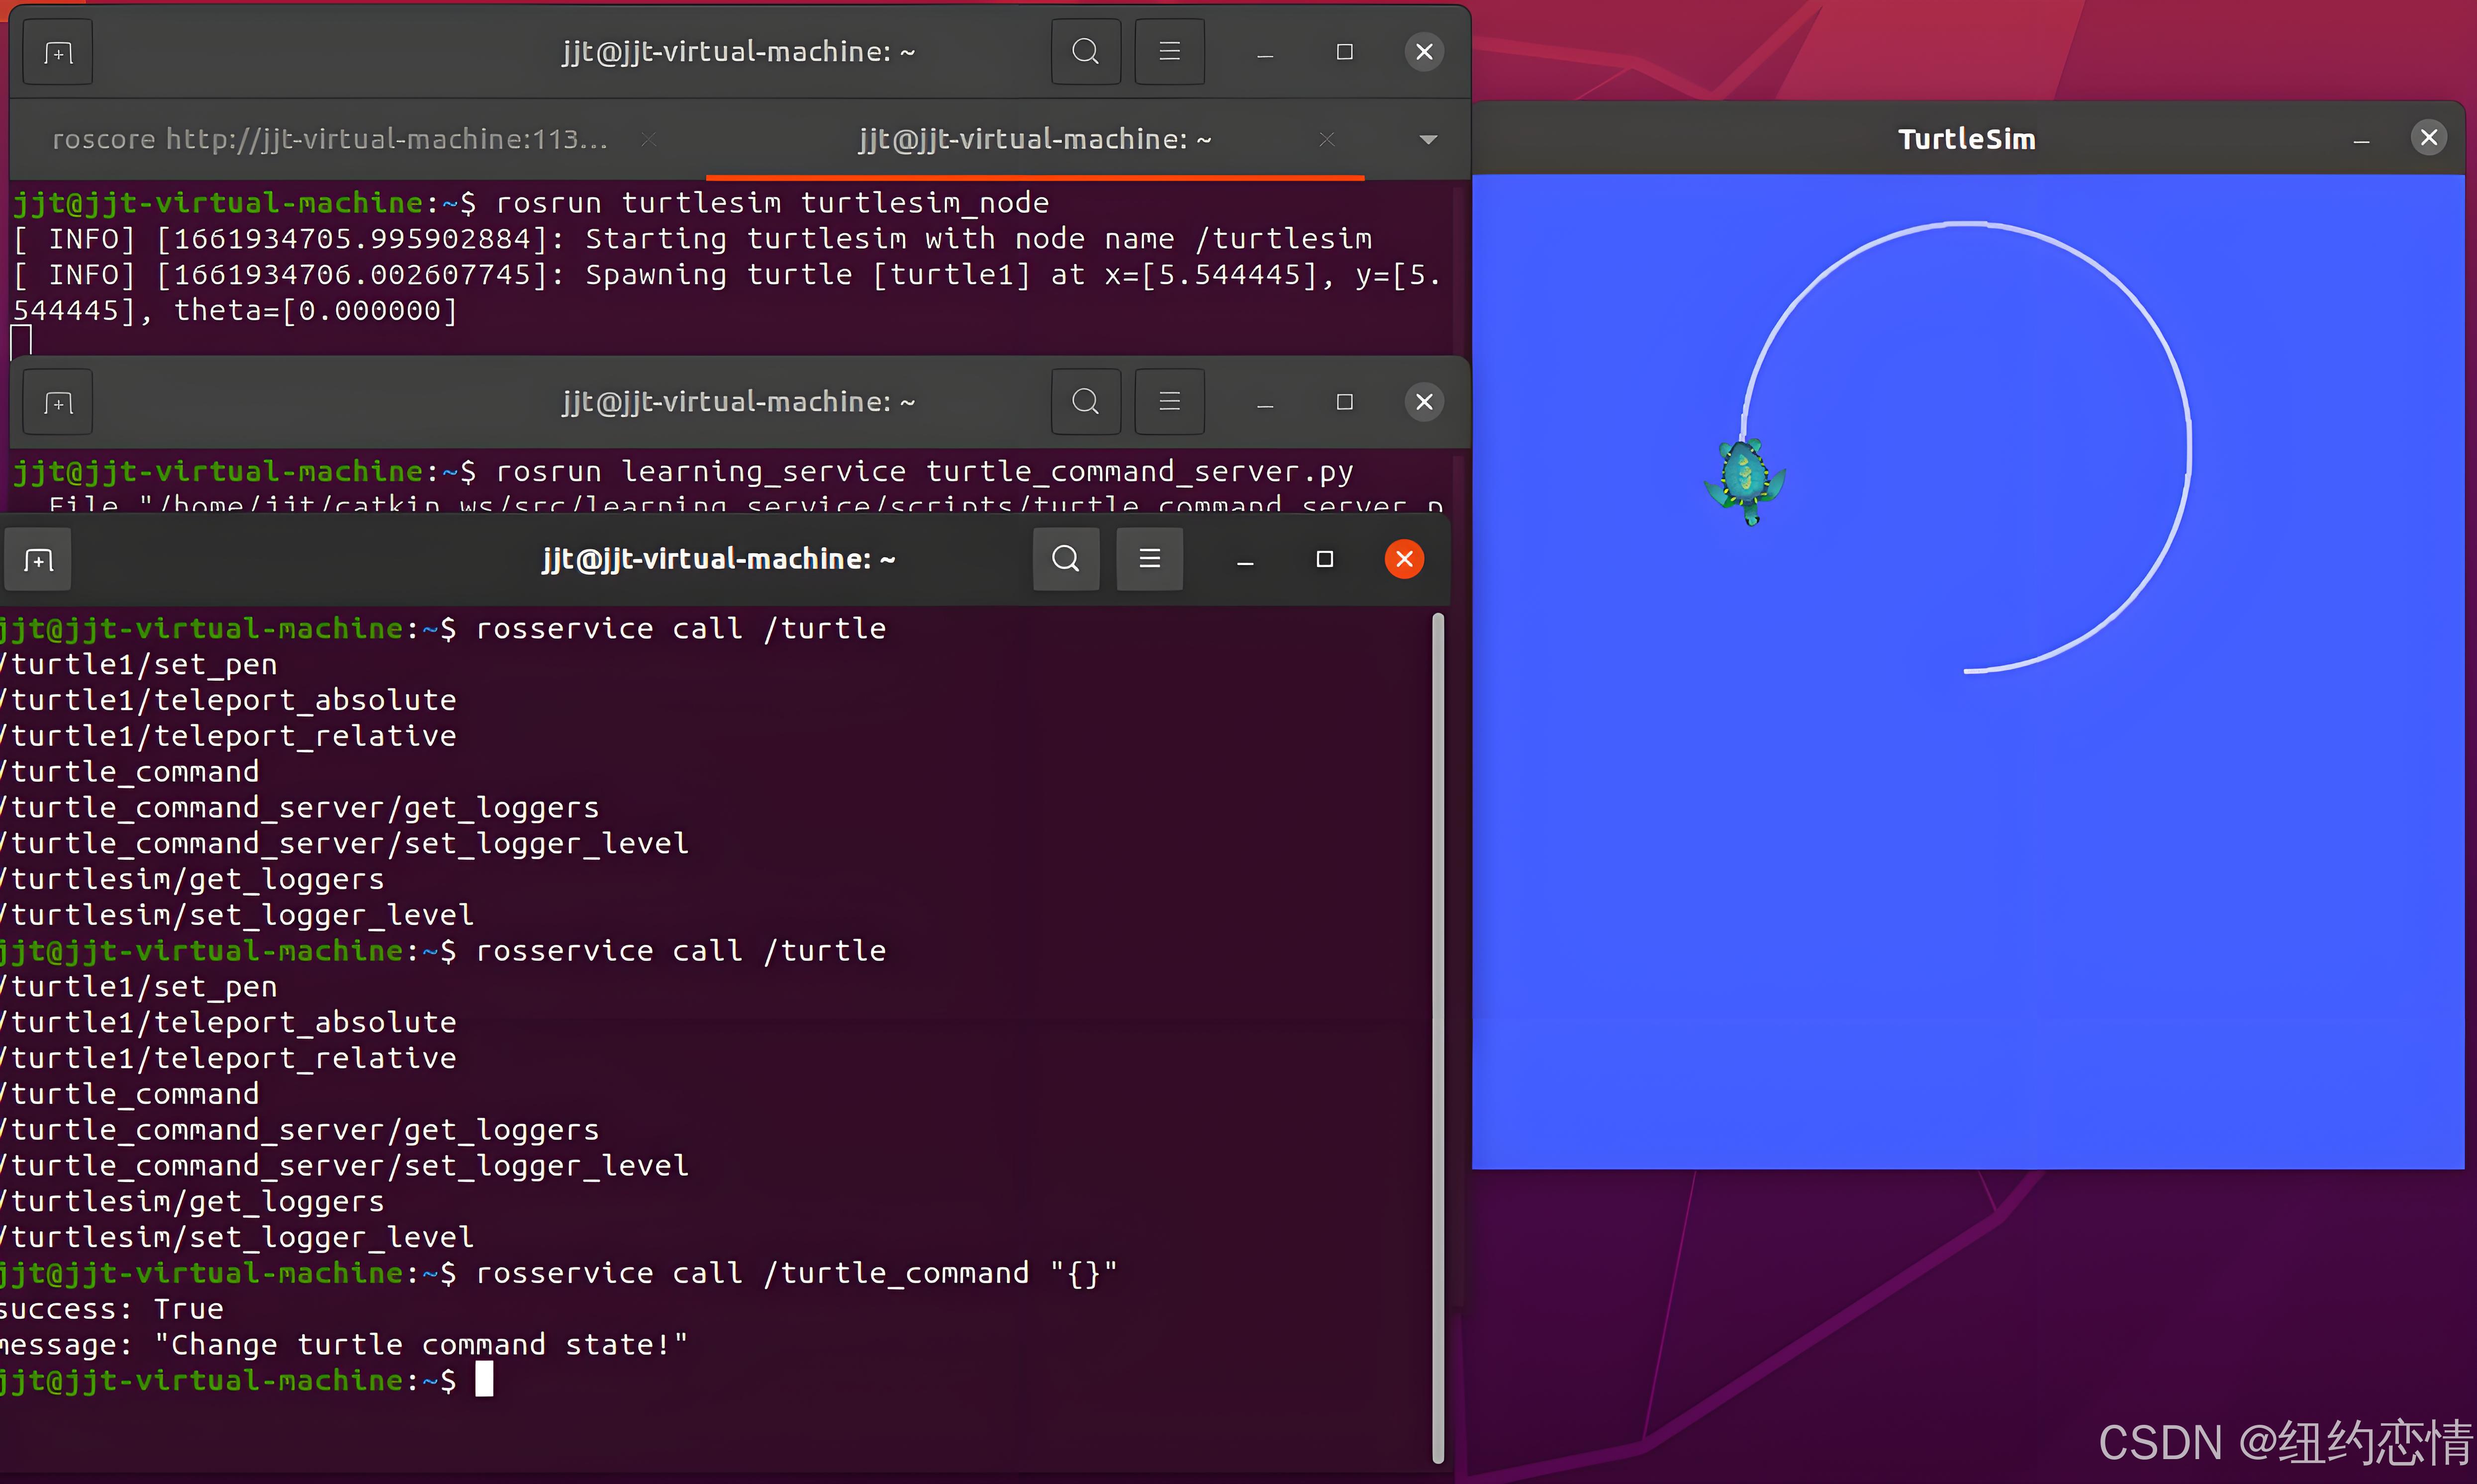The image size is (2477, 1484).
Task: Open hamburger menu in middle terminal window
Action: click(x=1169, y=402)
